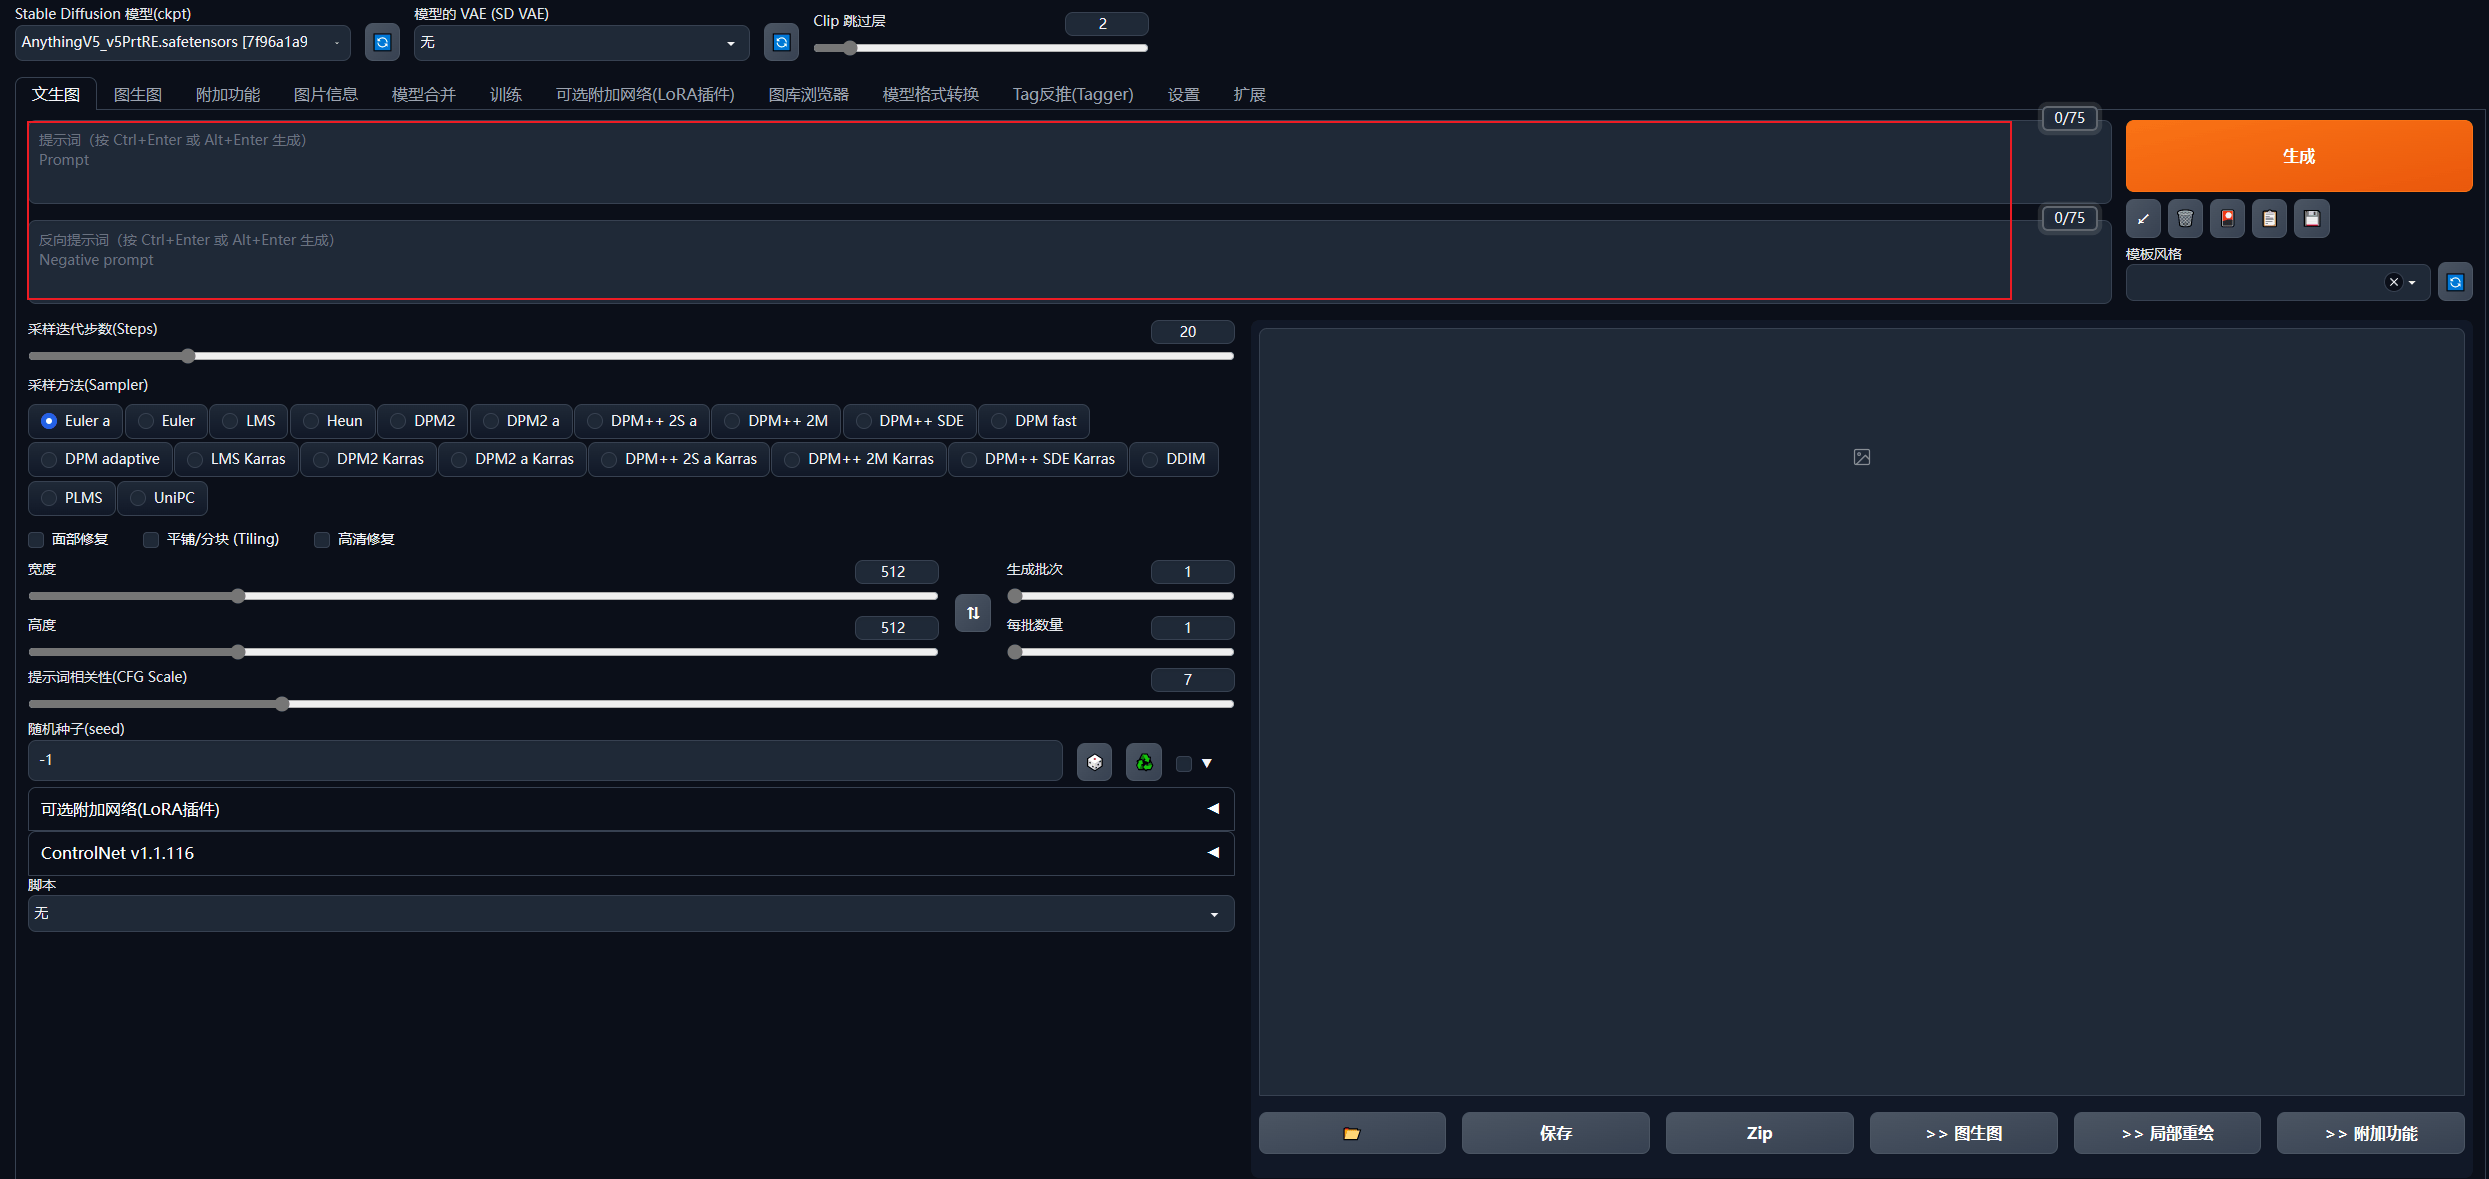Enable the 高清修复 checkbox
Image resolution: width=2489 pixels, height=1179 pixels.
pyautogui.click(x=322, y=540)
